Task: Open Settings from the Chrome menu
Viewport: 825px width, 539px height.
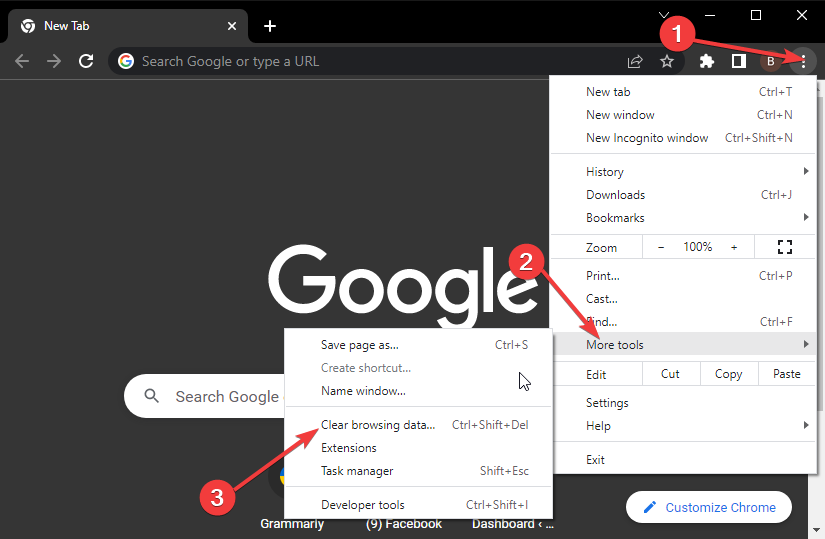Action: (683, 403)
